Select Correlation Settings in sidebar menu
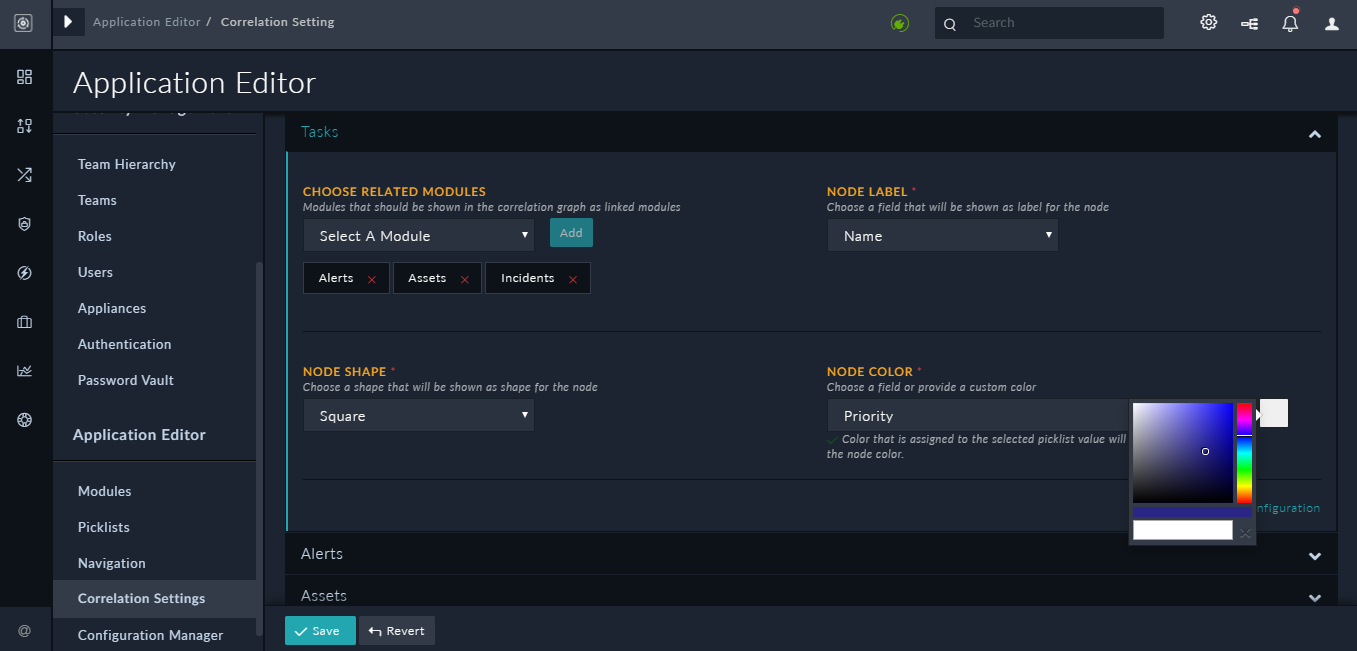The image size is (1357, 651). point(140,598)
